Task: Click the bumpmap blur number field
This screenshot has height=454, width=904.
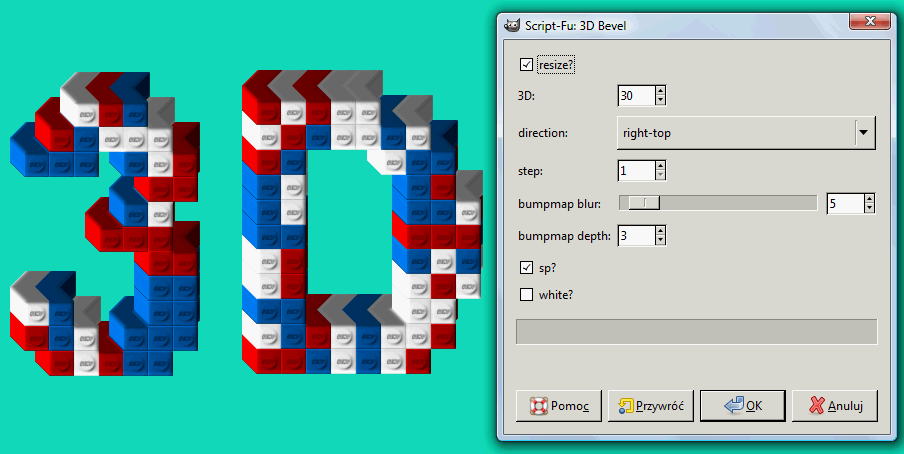Action: [x=845, y=204]
